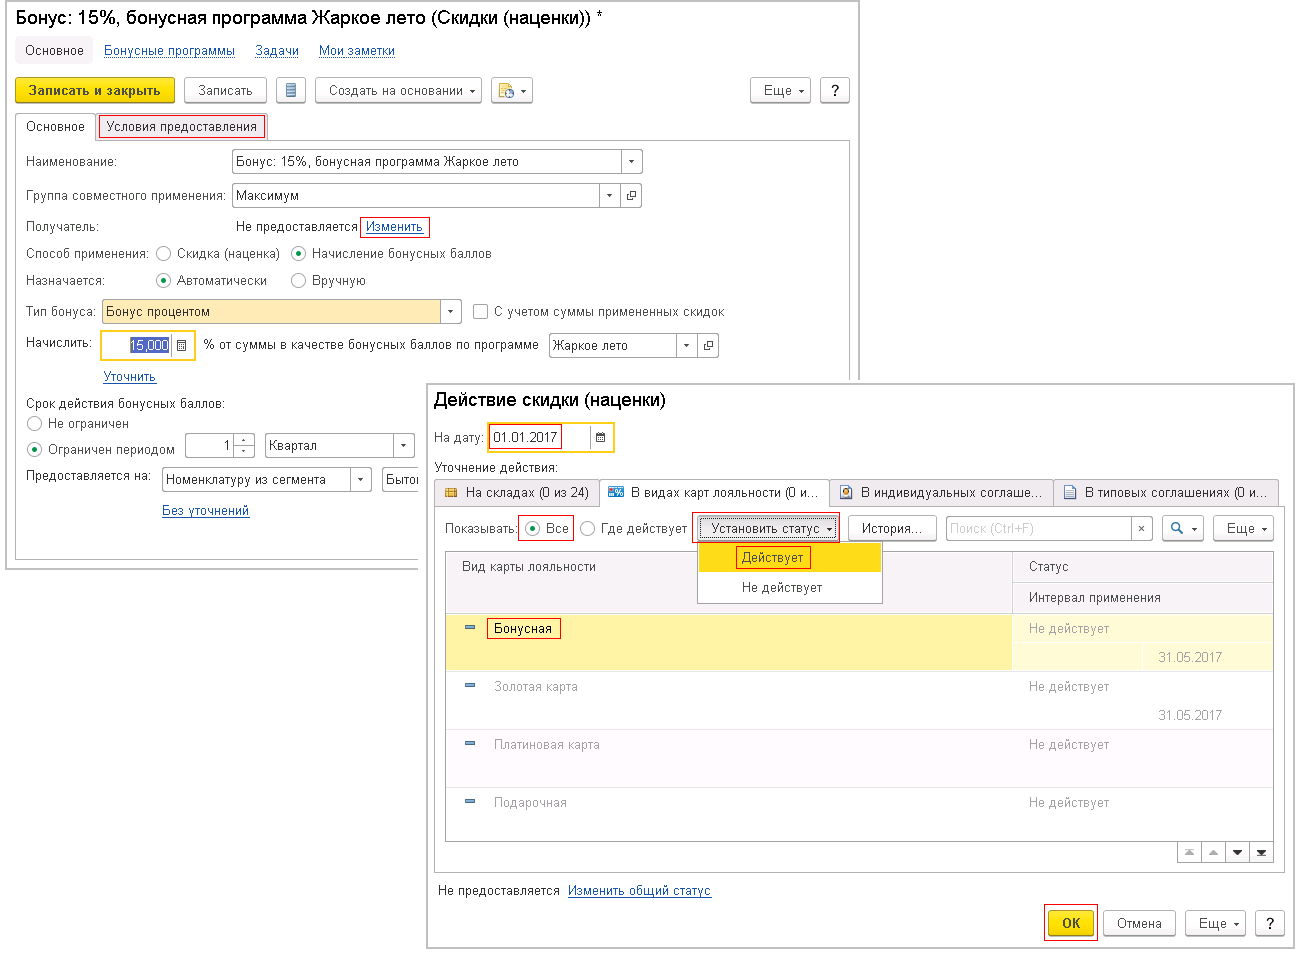1302x953 pixels.
Task: Select the Вручную radio button
Action: tap(298, 281)
